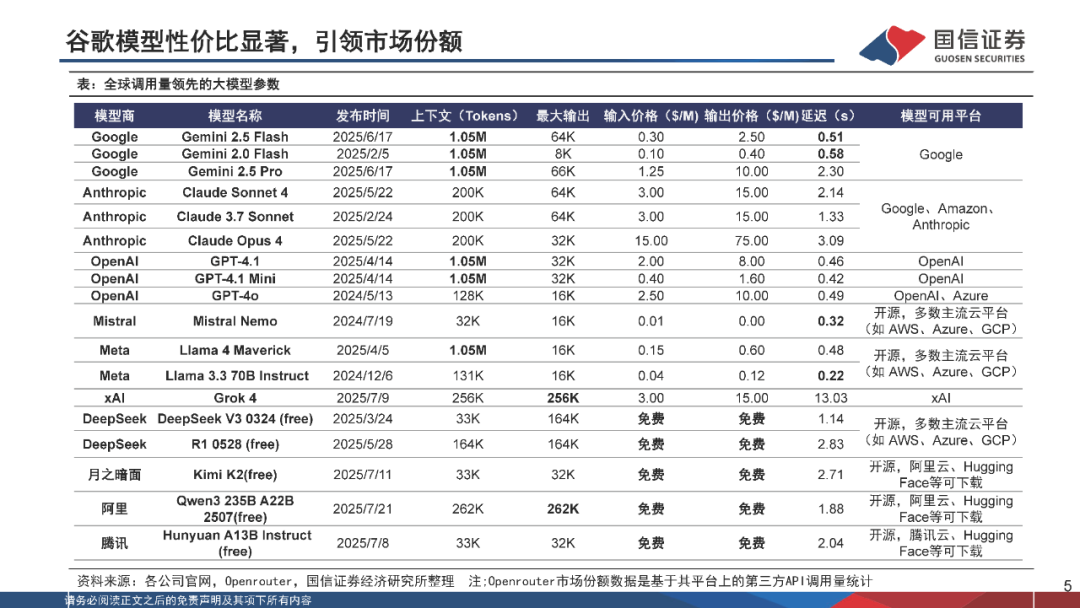Viewport: 1080px width, 608px height.
Task: Click the '延迟（s）' column header
Action: [829, 116]
